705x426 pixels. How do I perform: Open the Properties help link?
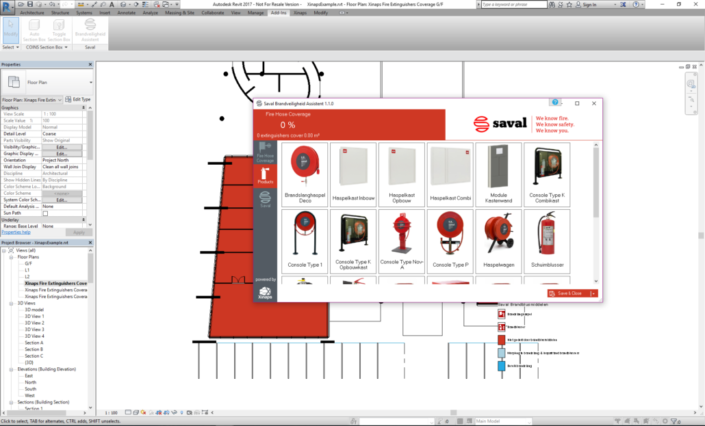(x=16, y=232)
